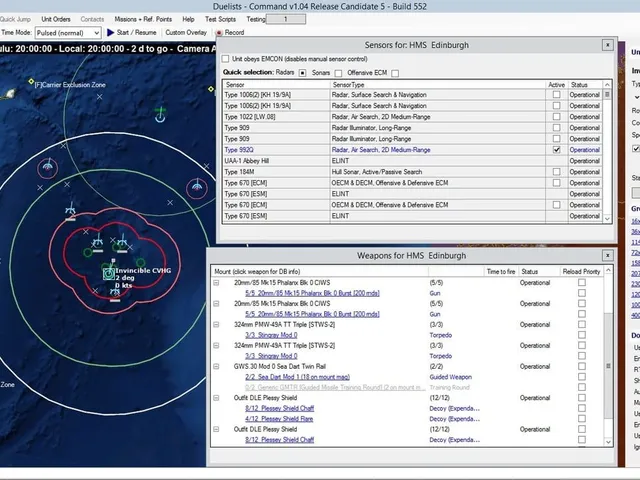Screen dimensions: 640x480
Task: Click the play triangle beside Start / Resume
Action: [x=110, y=32]
